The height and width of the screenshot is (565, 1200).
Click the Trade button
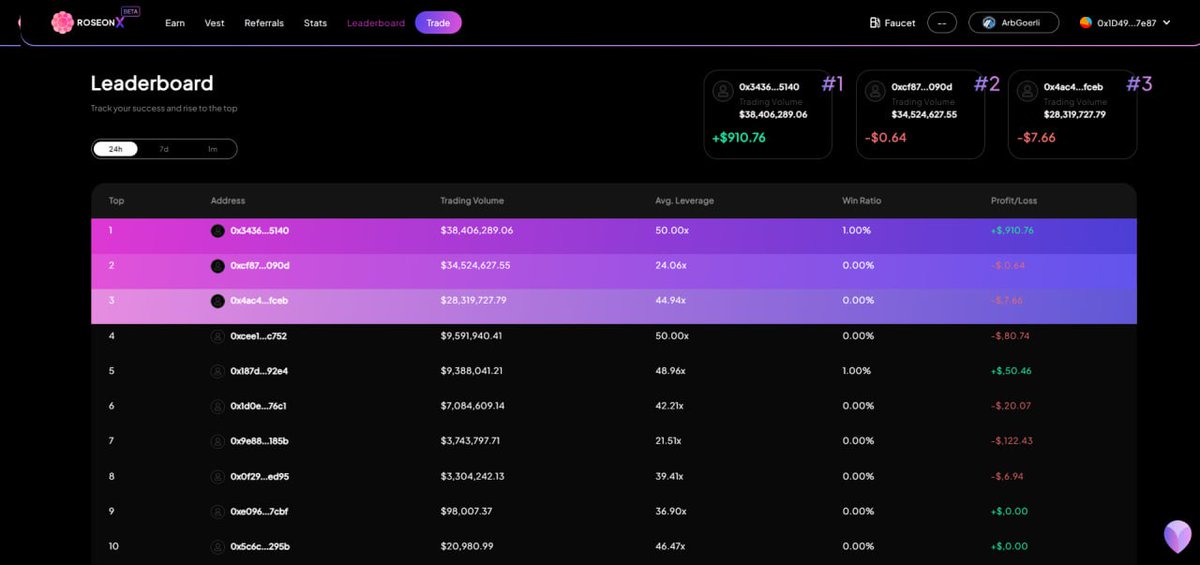(438, 22)
